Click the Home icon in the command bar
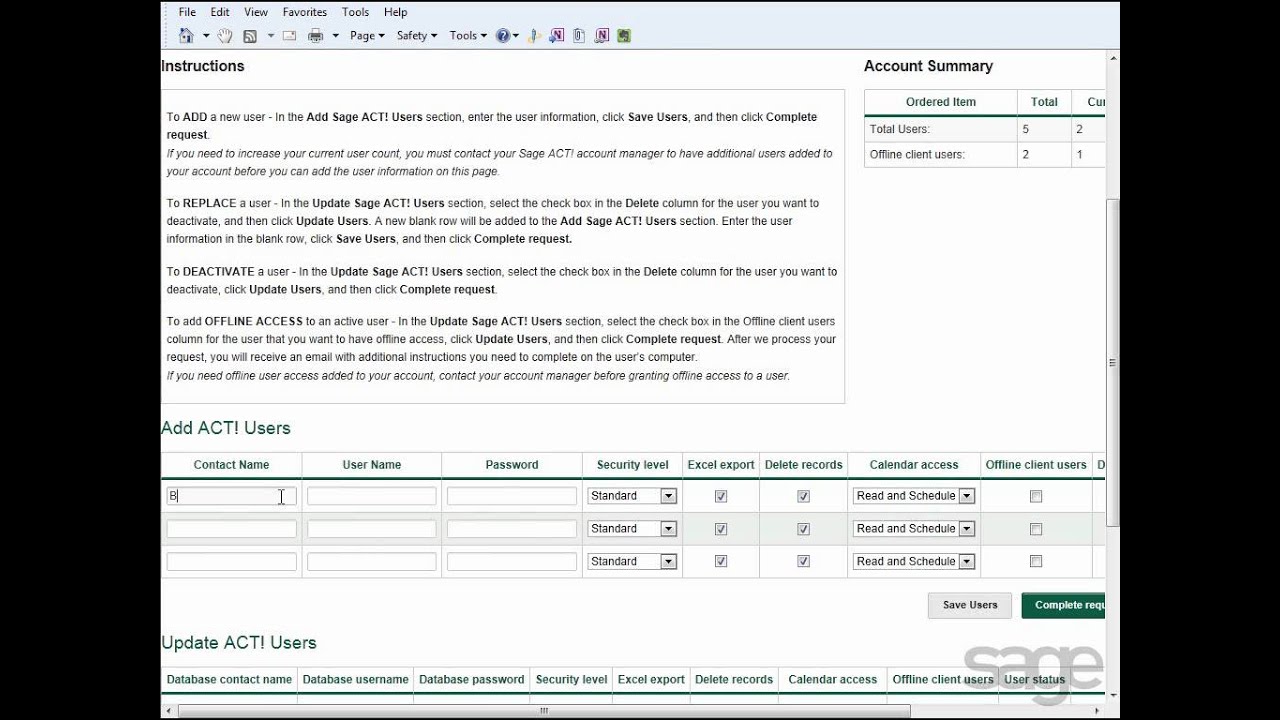Viewport: 1280px width, 720px height. 186,35
